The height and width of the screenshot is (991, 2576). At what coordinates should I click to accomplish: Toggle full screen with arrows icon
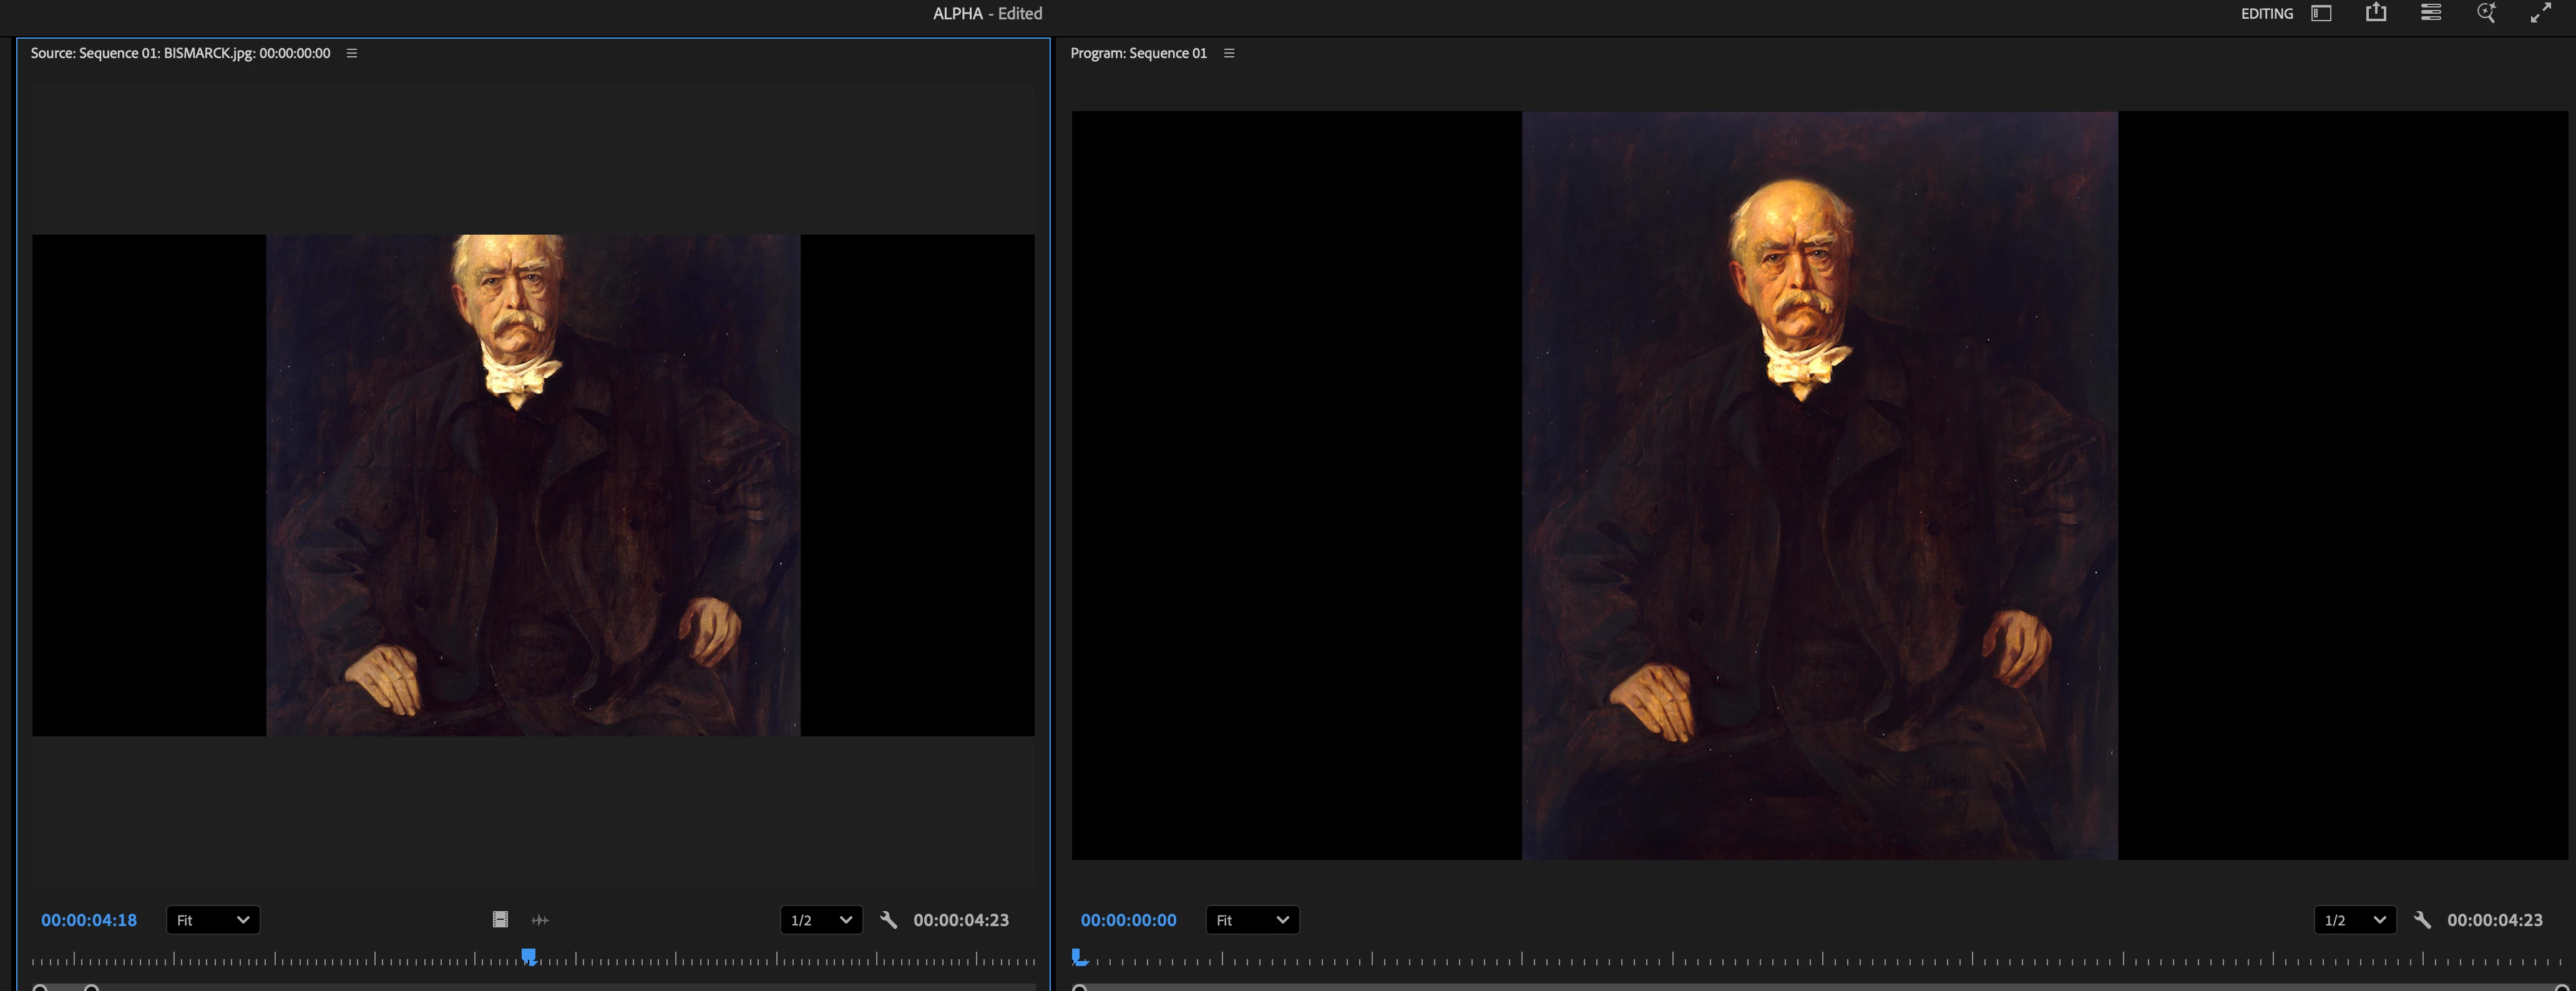click(2541, 13)
